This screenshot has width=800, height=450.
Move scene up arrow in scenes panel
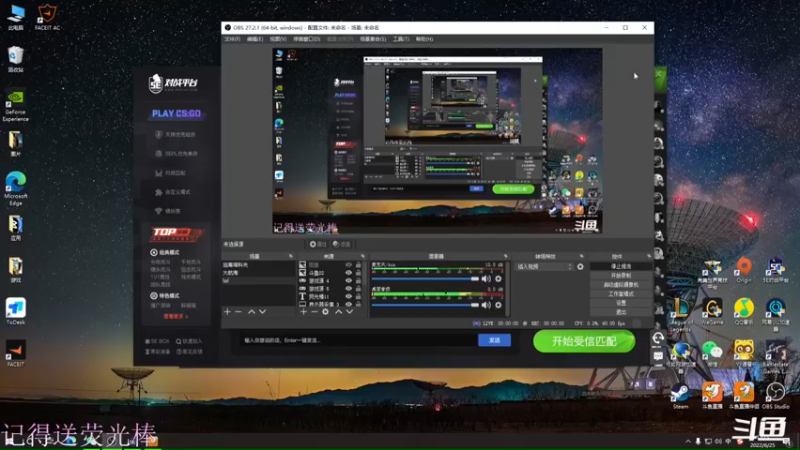(x=252, y=311)
